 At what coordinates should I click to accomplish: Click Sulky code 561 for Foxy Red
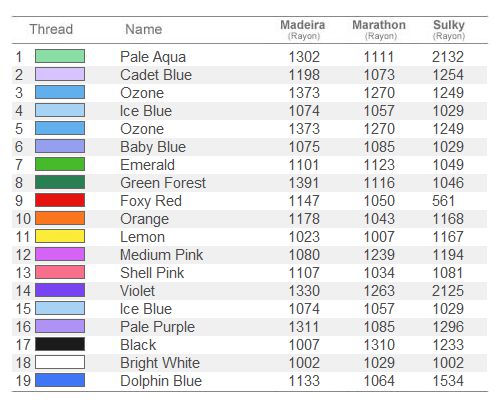[443, 201]
